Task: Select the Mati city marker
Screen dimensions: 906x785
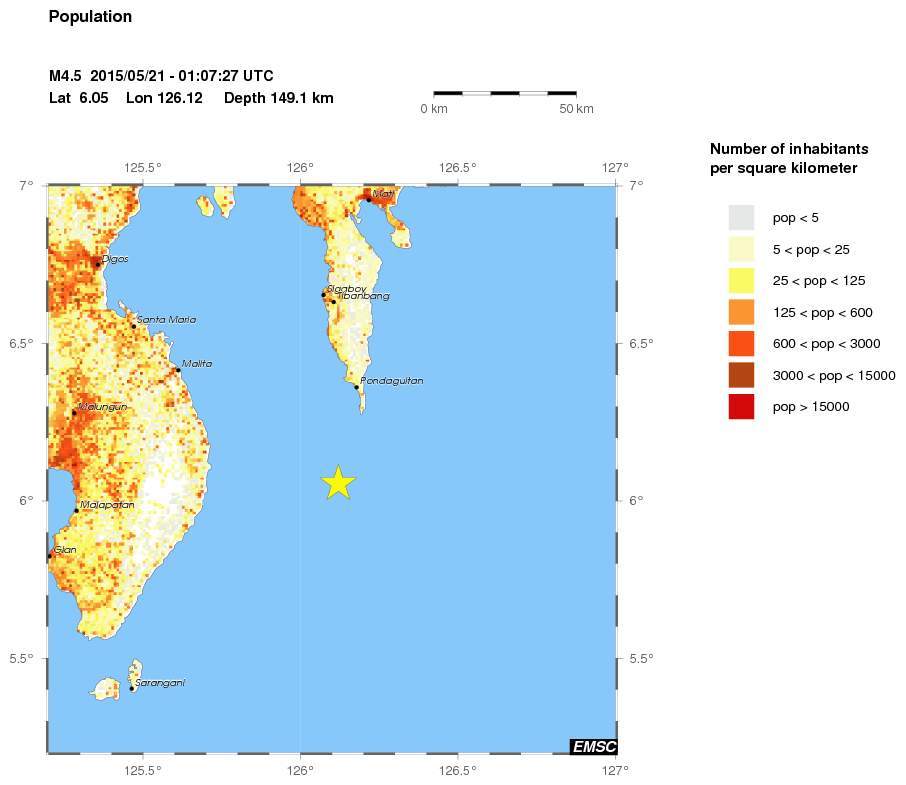Action: click(x=369, y=199)
